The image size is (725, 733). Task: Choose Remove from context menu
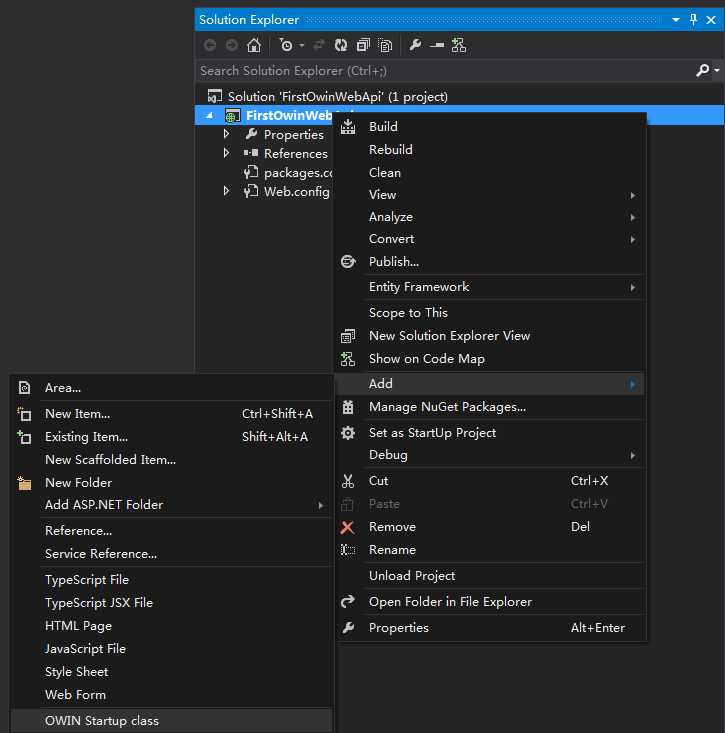(x=490, y=527)
